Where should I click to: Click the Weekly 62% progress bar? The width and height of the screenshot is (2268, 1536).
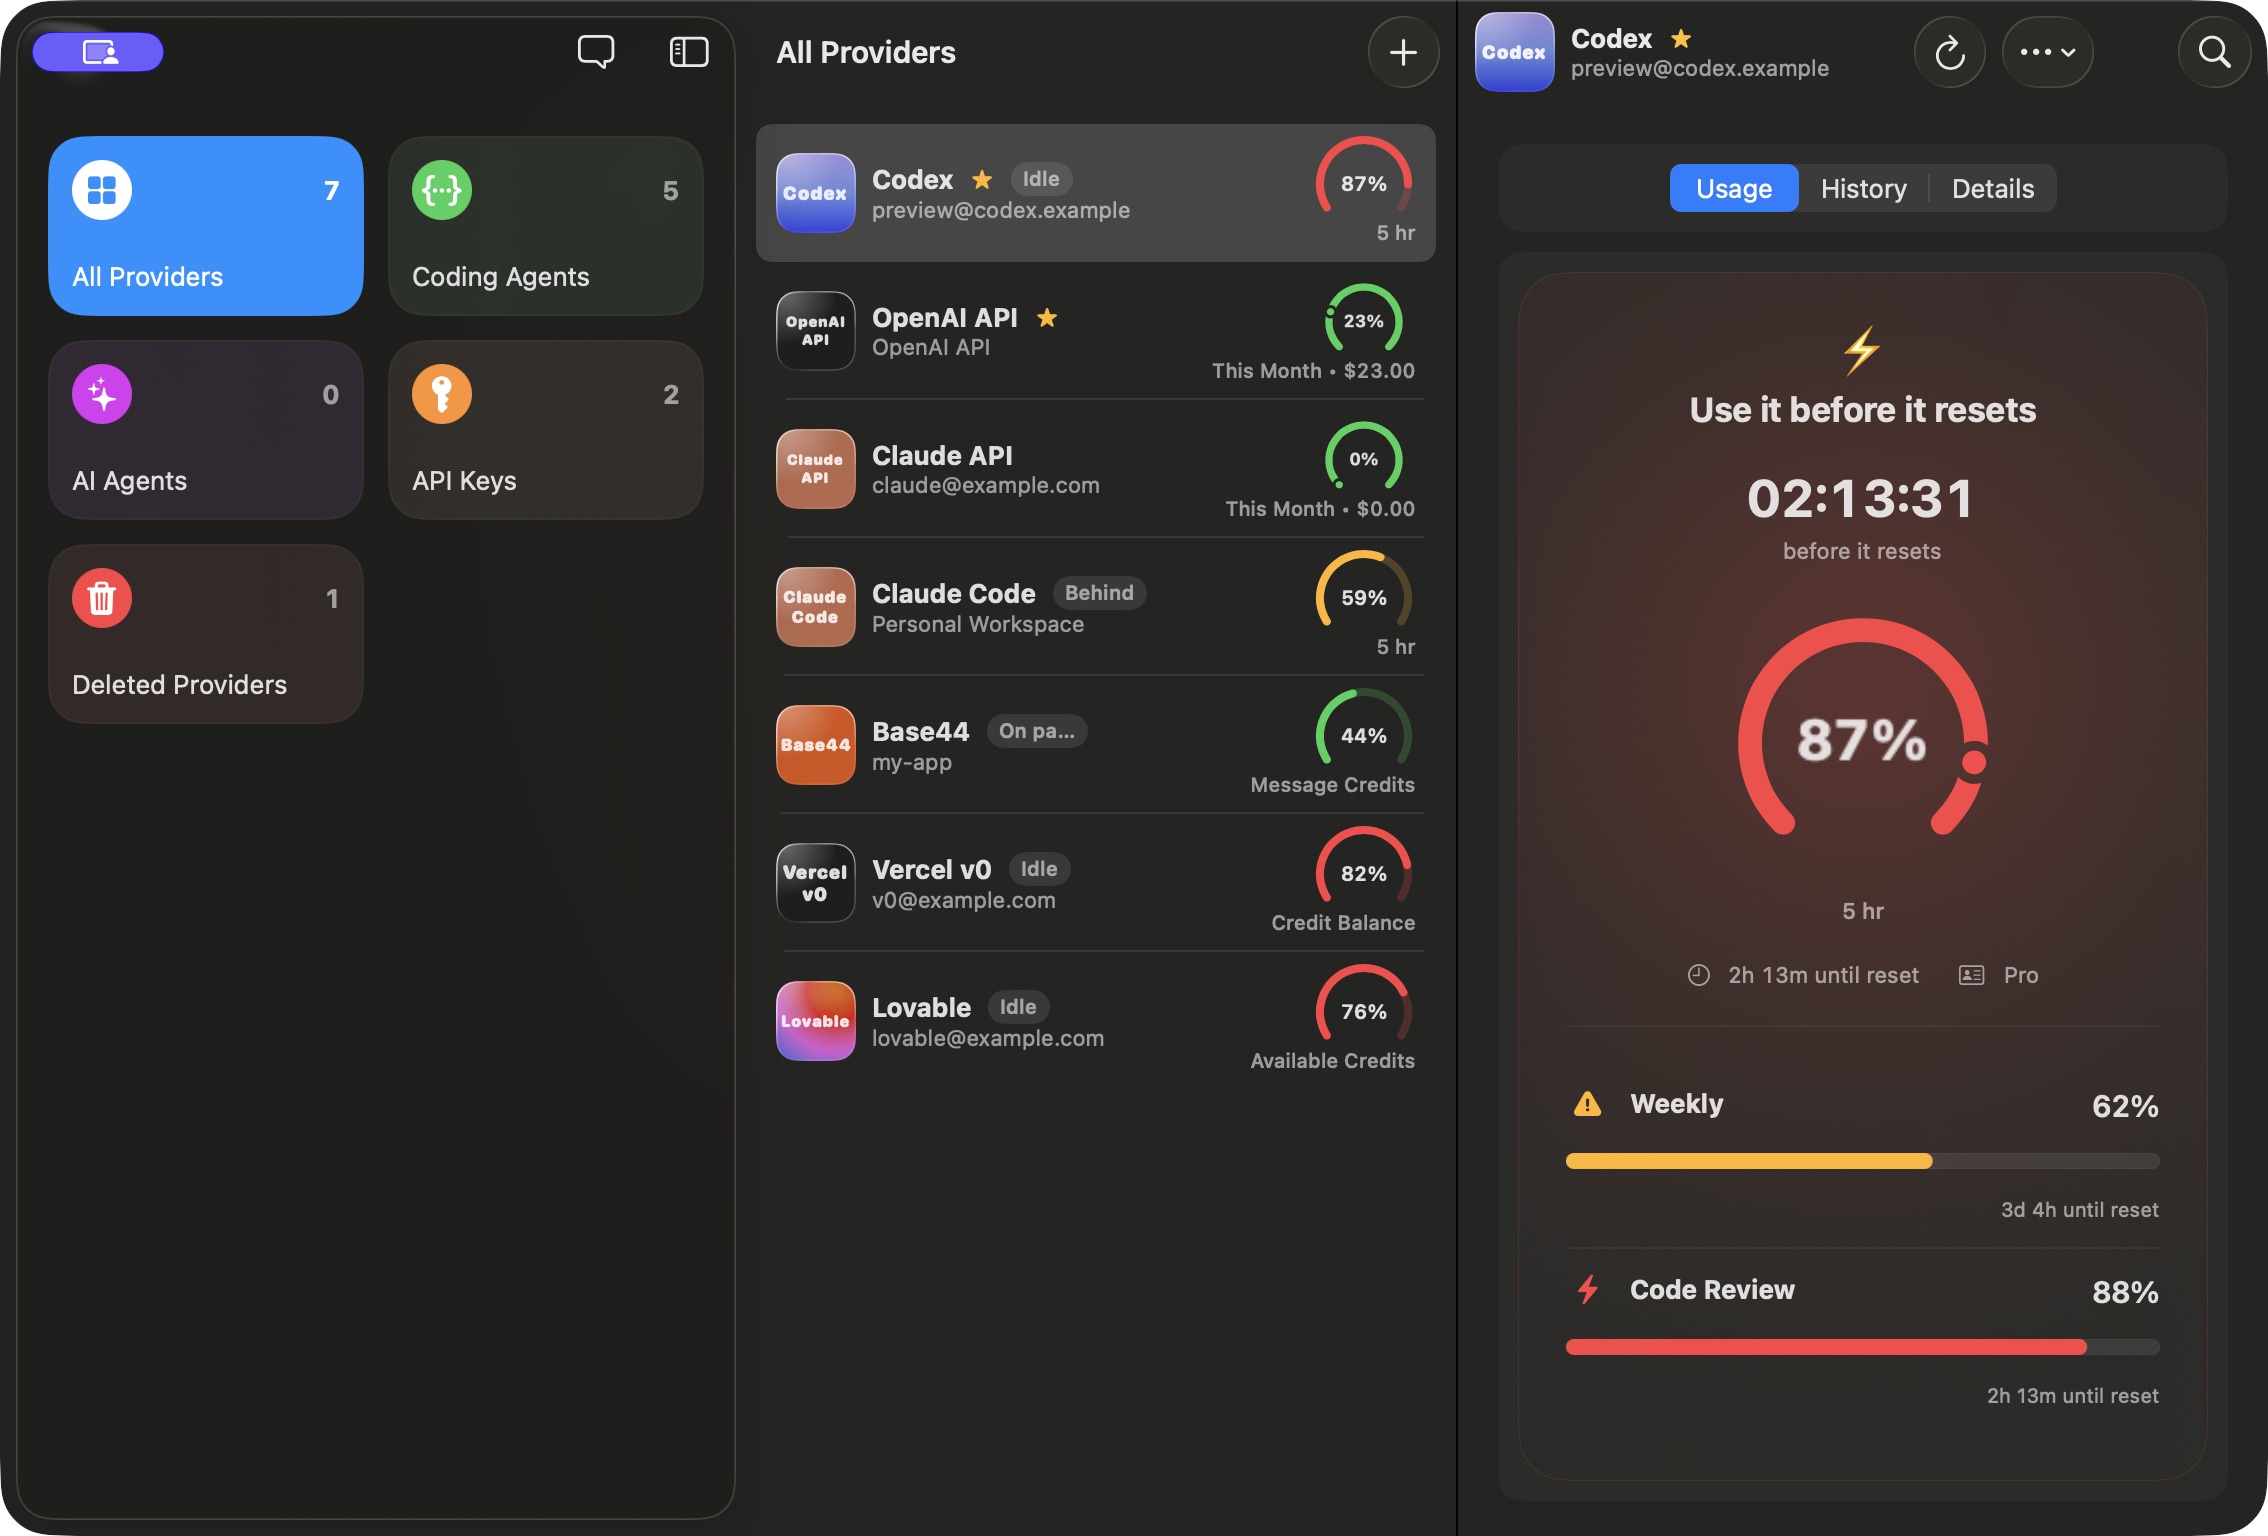pyautogui.click(x=1862, y=1161)
